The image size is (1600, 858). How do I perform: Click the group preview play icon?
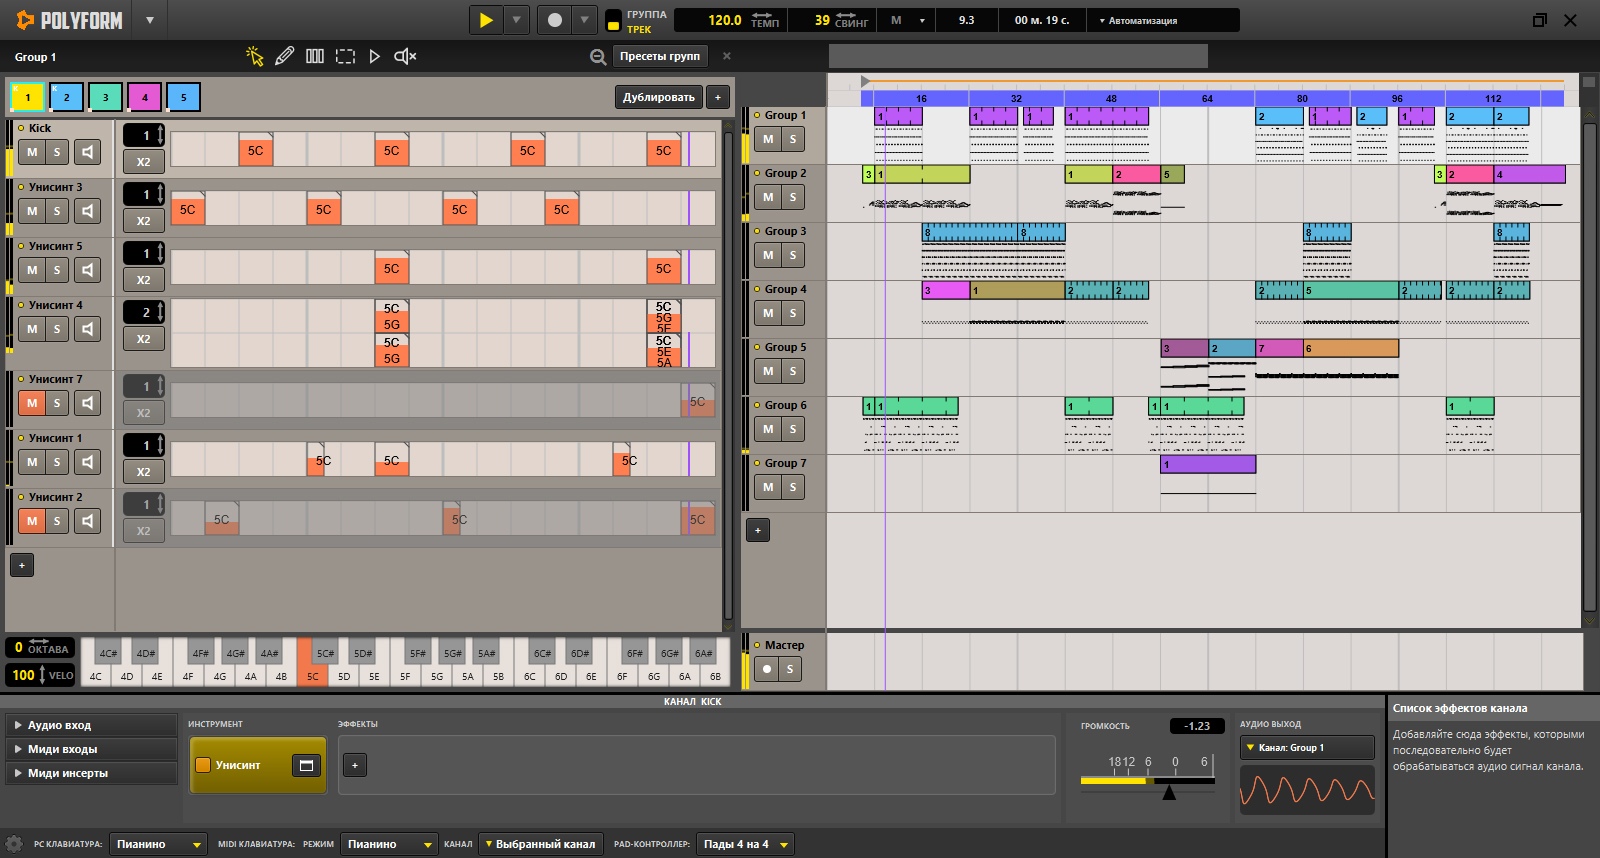(x=374, y=56)
